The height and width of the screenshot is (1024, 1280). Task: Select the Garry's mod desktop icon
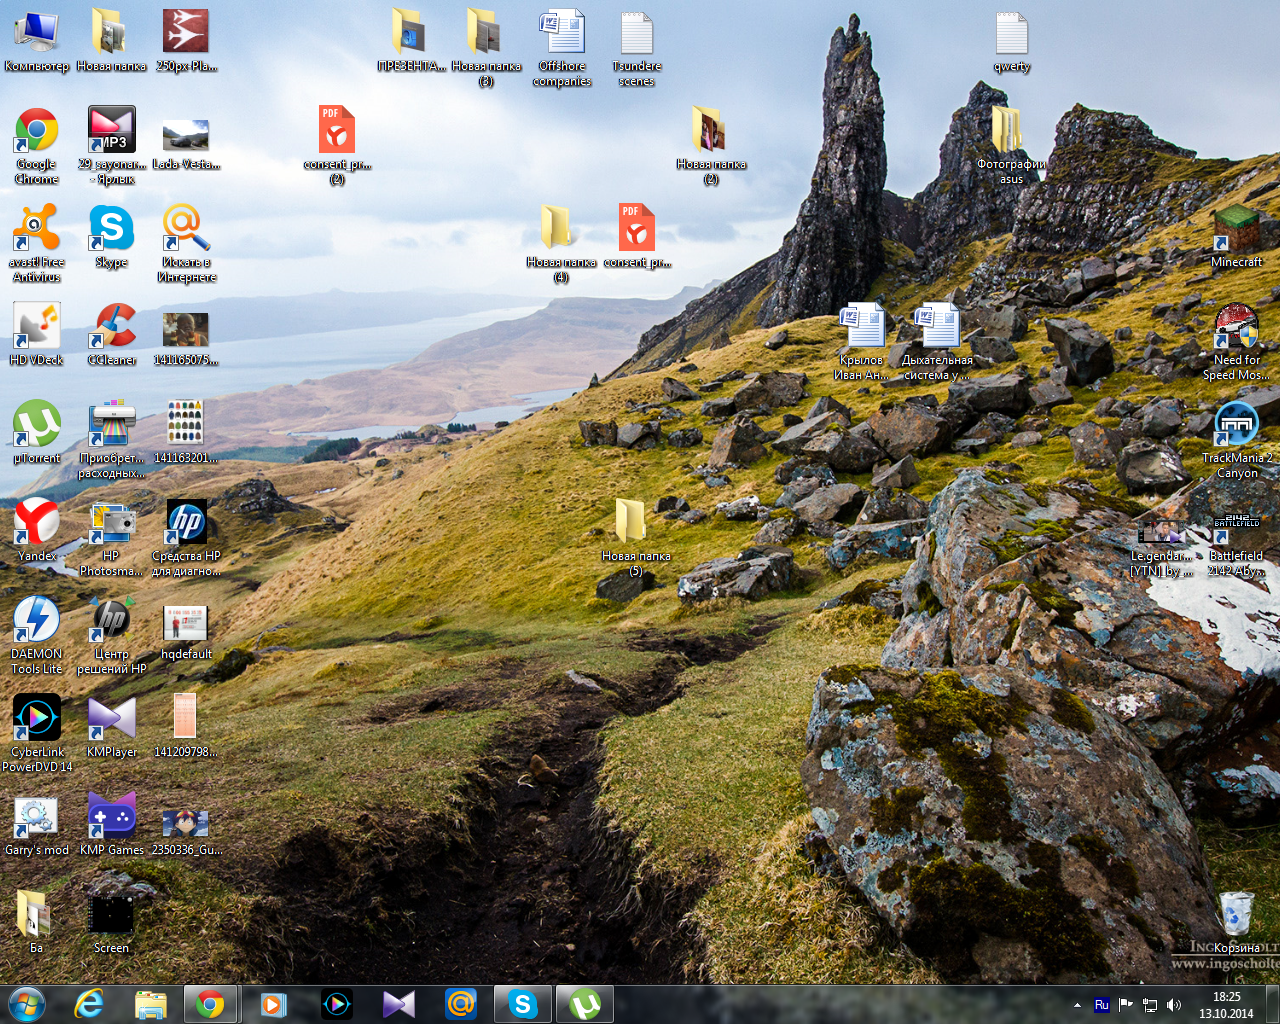pyautogui.click(x=37, y=817)
